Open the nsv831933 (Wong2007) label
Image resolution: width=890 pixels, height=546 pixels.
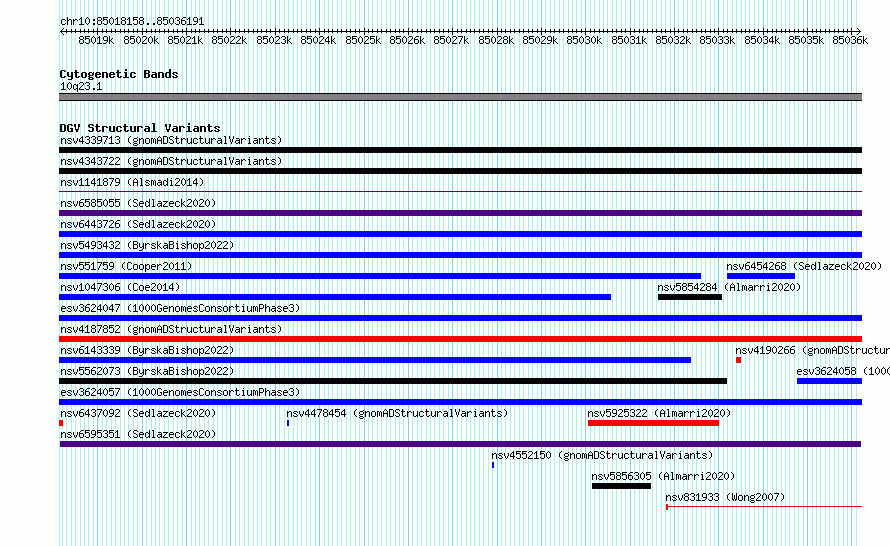725,497
